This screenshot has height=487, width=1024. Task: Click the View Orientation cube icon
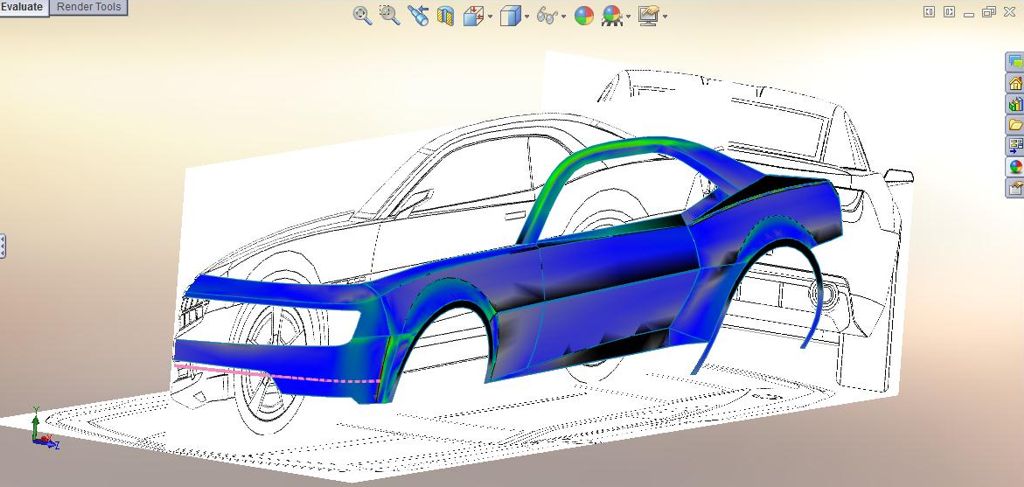473,15
